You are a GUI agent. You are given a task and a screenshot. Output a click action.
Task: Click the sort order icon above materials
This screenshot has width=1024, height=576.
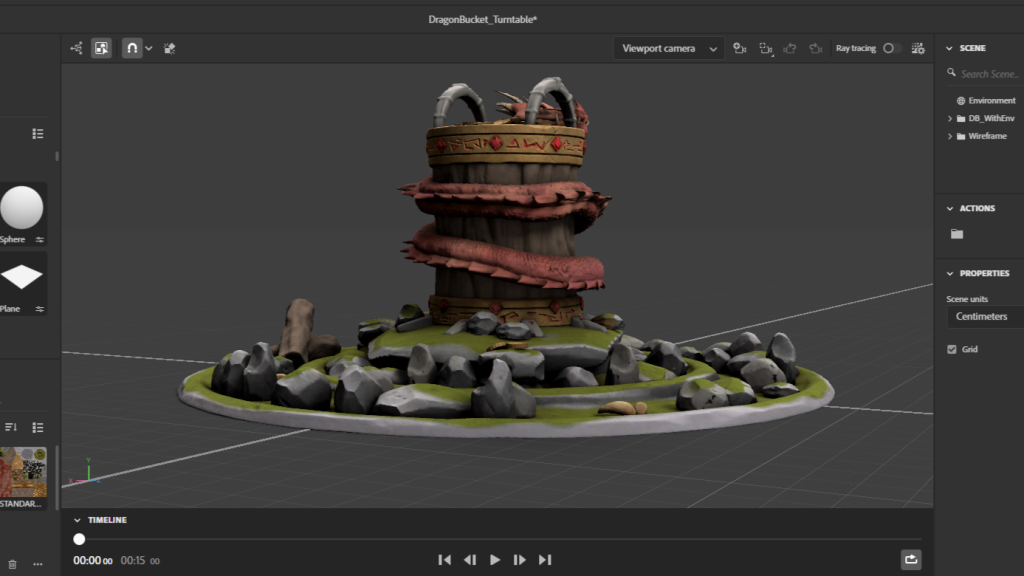(x=13, y=427)
